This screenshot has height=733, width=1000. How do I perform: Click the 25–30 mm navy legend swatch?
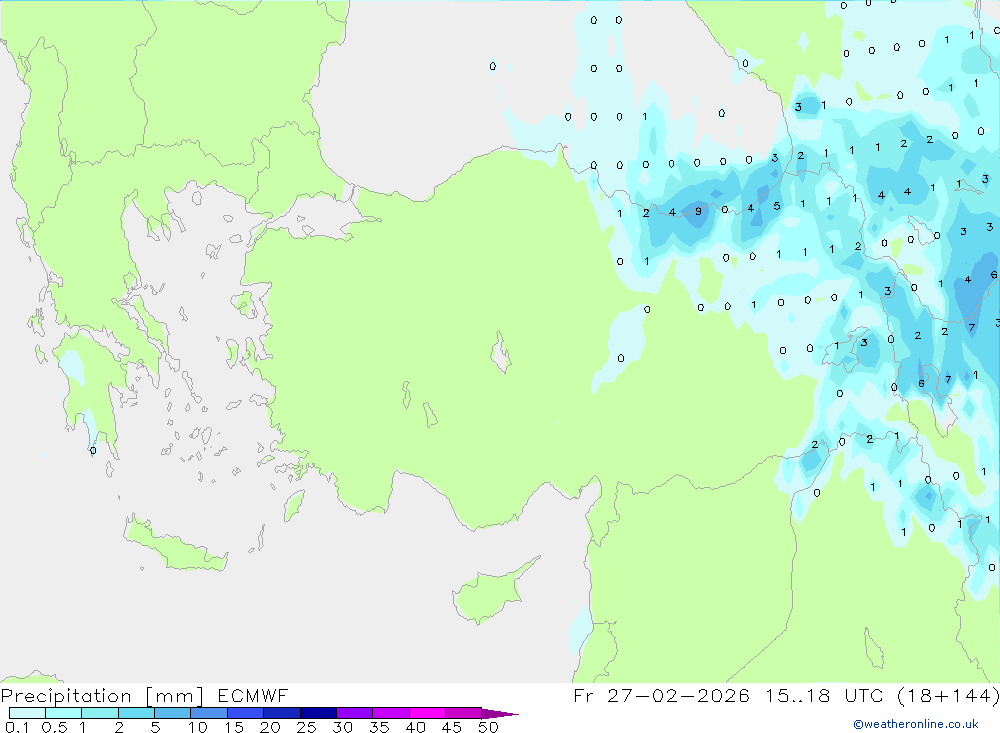click(x=318, y=713)
